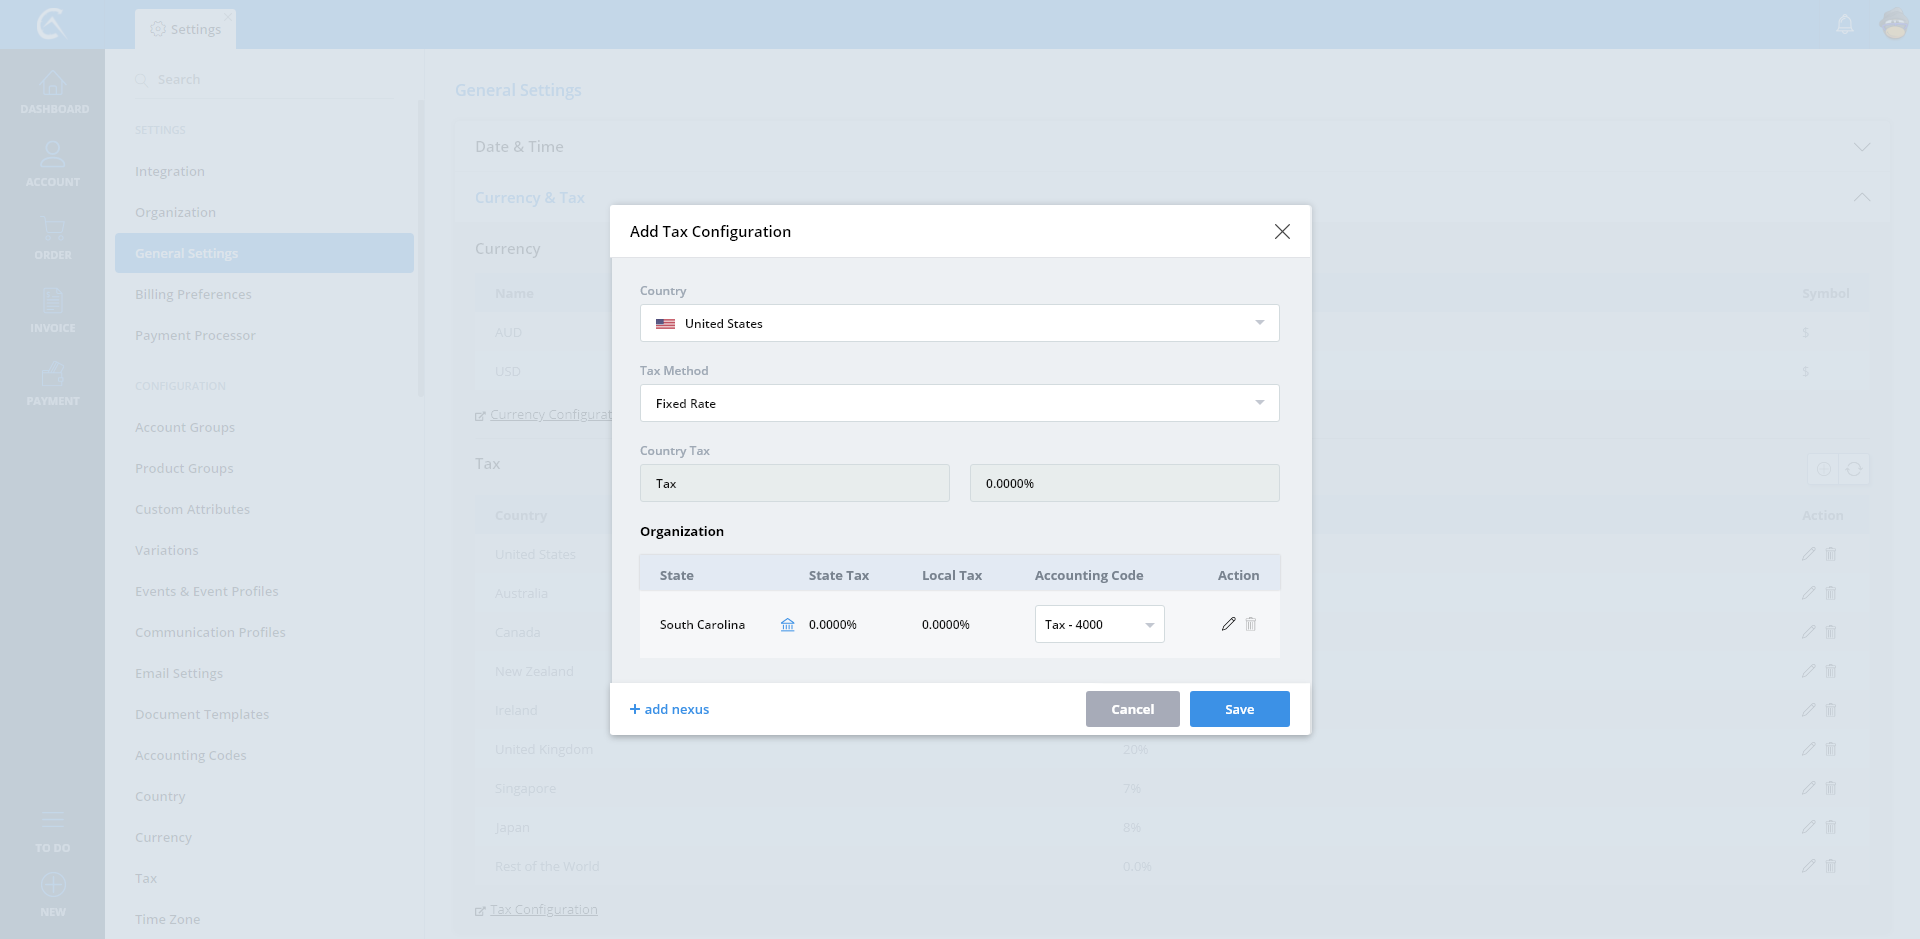1920x939 pixels.
Task: Click the pencil edit icon for South Carolina
Action: pyautogui.click(x=1228, y=624)
